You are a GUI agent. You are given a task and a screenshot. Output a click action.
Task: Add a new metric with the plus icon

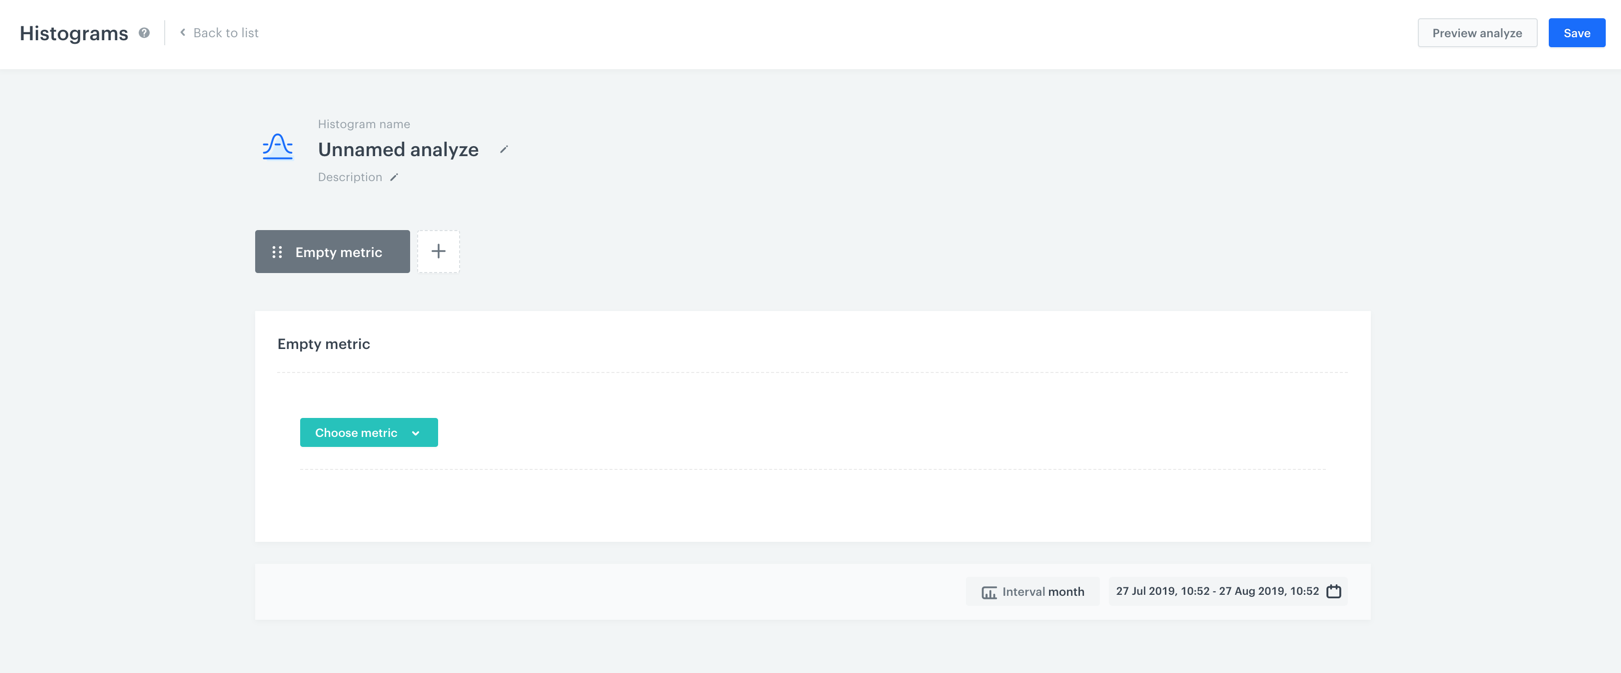[438, 252]
